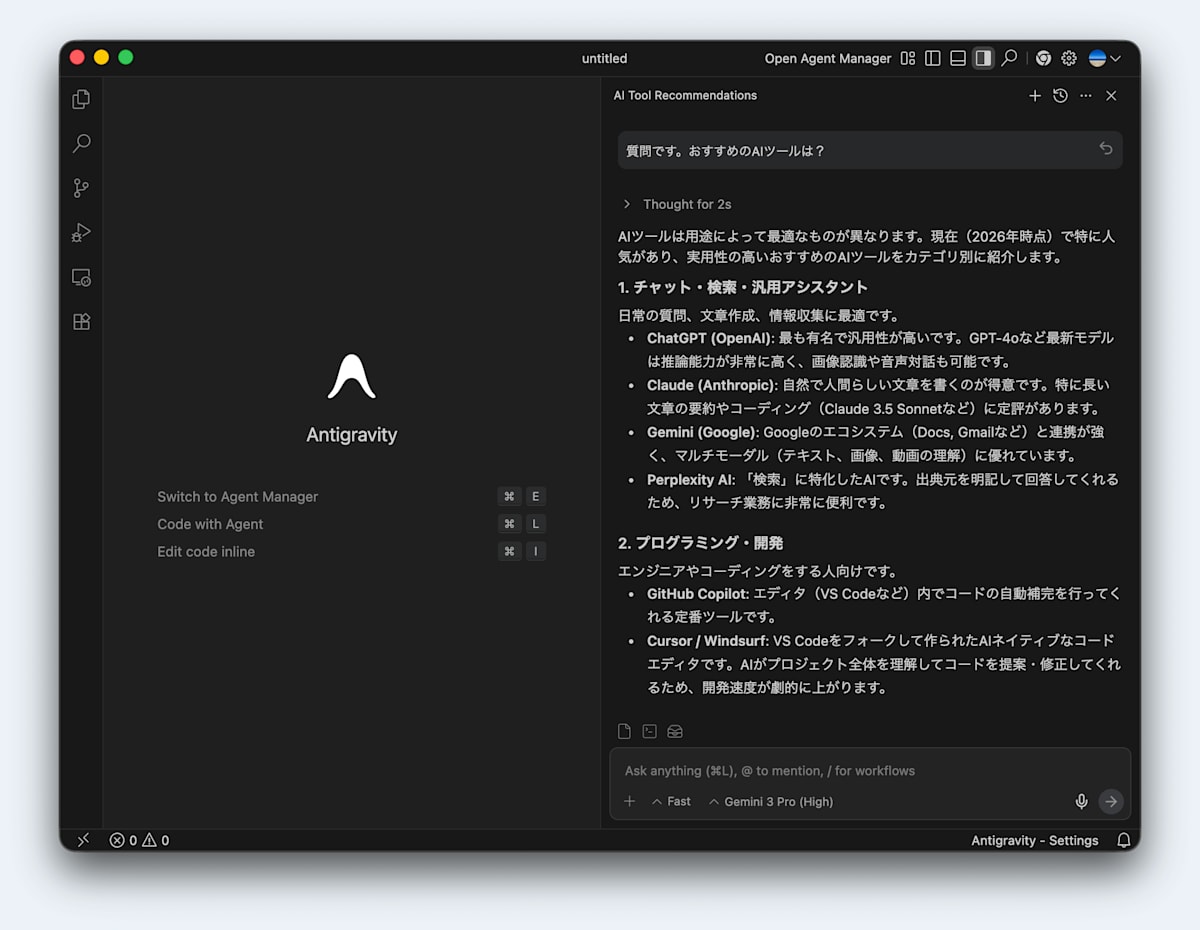Open the Run and Debug view

click(82, 232)
